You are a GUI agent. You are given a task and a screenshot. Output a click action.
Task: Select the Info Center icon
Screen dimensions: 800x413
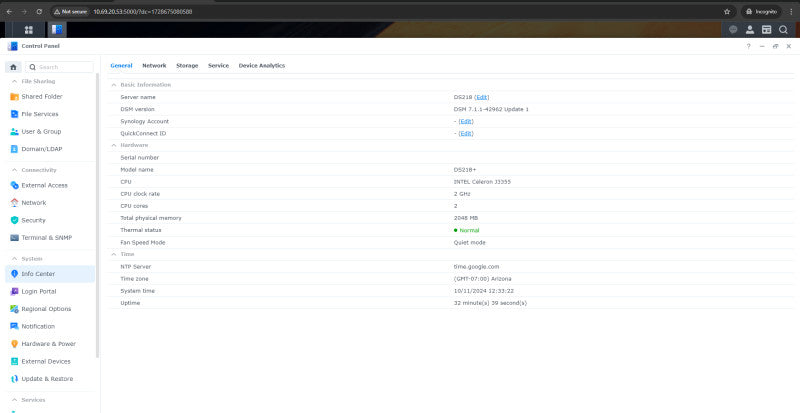[x=14, y=274]
